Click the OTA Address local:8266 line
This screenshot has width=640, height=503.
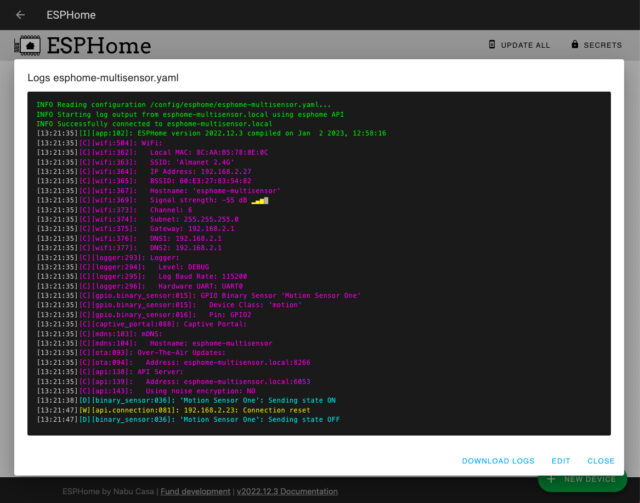pyautogui.click(x=173, y=363)
